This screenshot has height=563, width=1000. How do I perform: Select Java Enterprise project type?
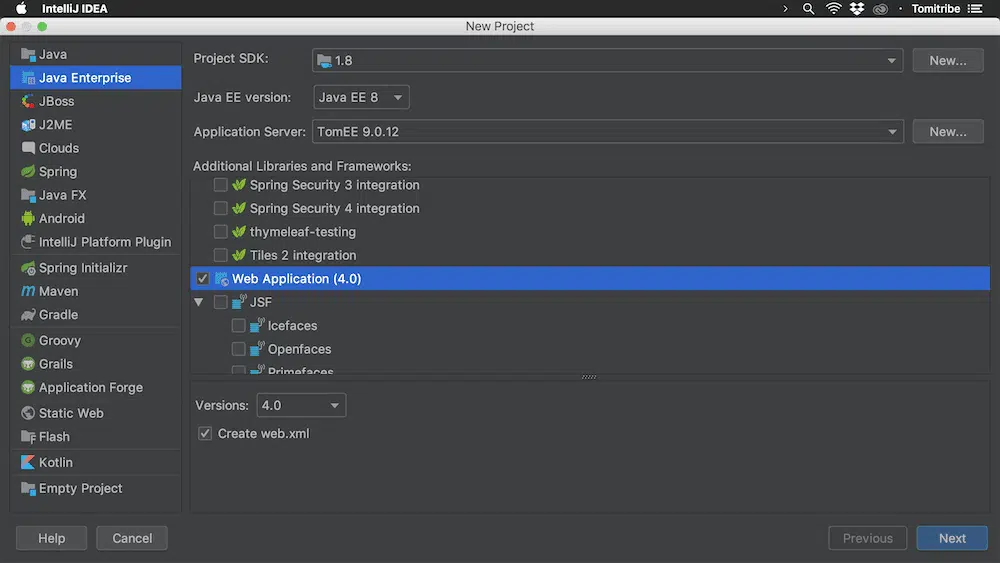coord(85,77)
